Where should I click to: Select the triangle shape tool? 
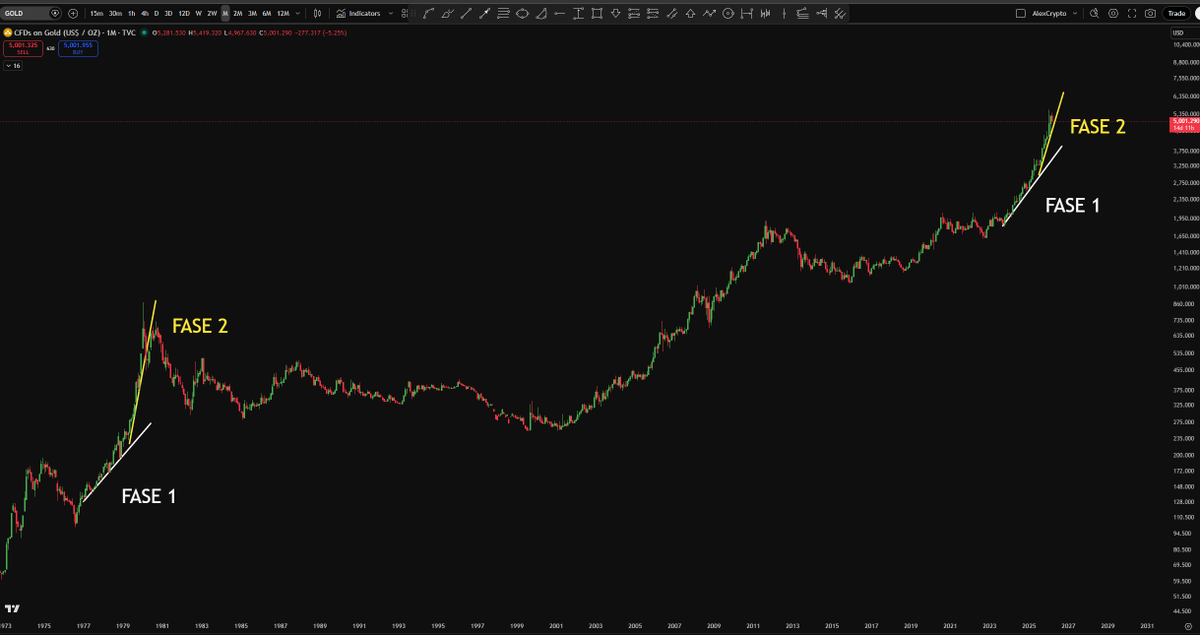coord(542,14)
